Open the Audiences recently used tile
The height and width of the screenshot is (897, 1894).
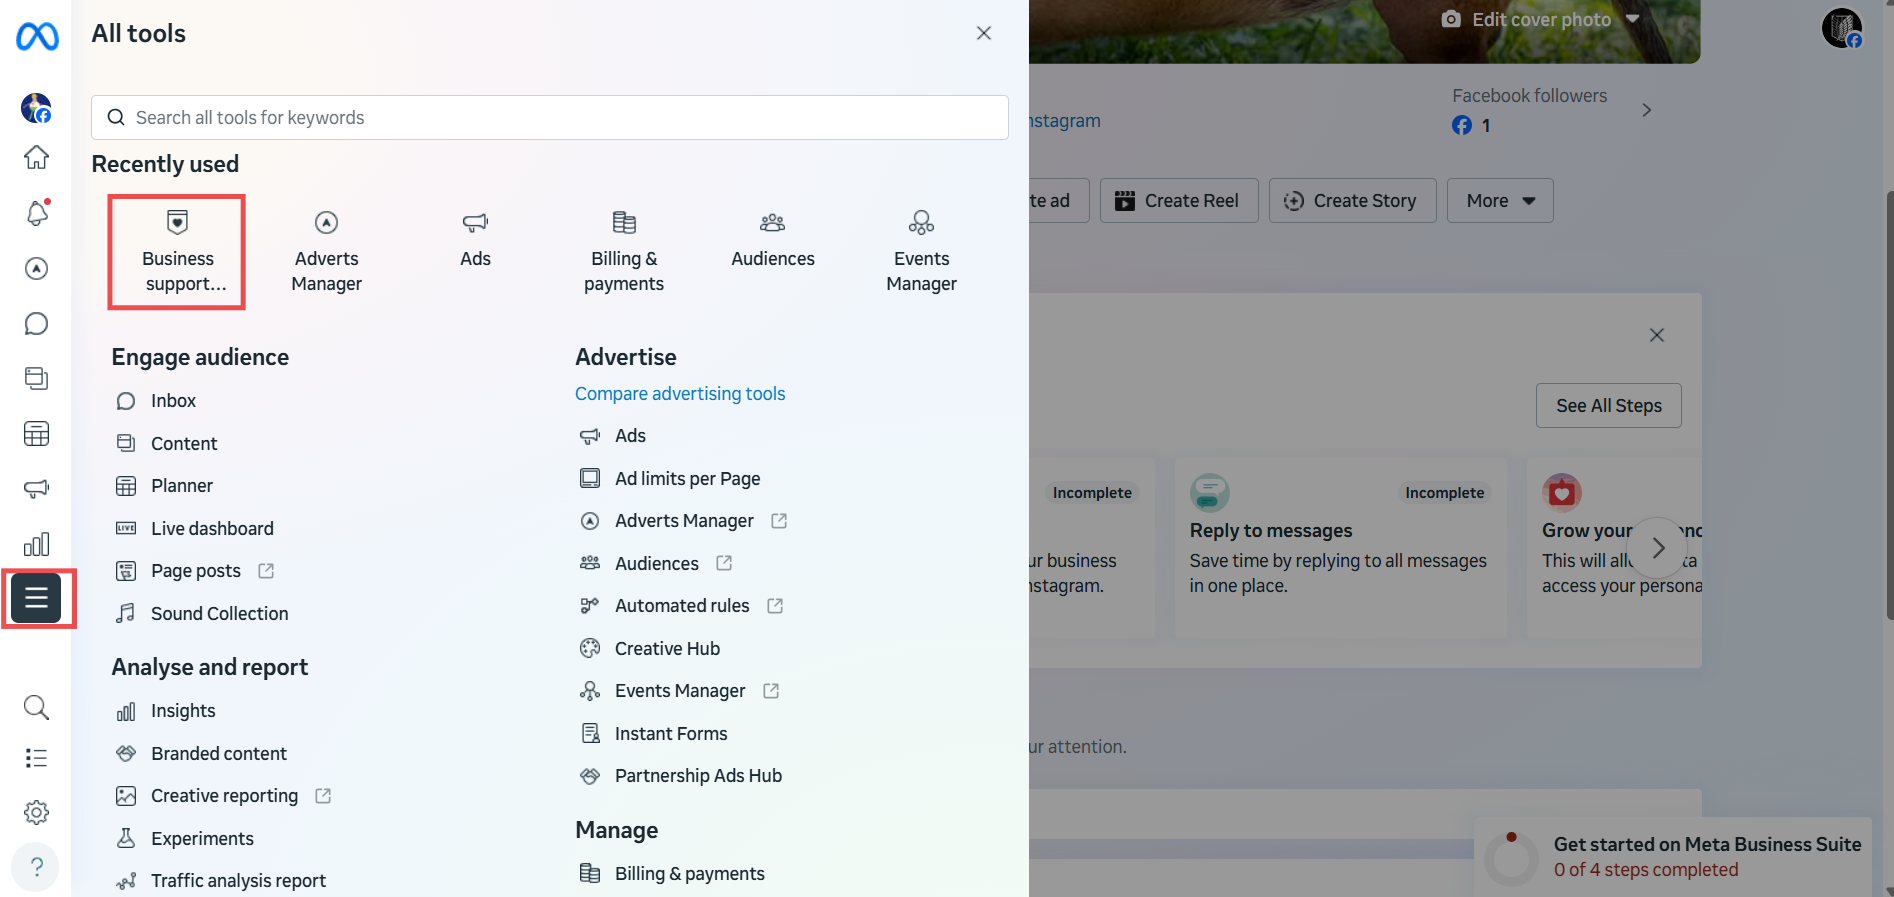click(772, 240)
